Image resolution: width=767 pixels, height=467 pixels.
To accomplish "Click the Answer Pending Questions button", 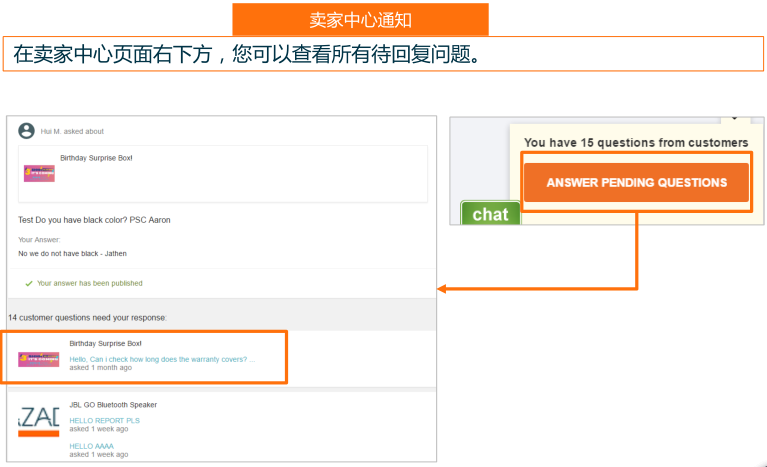I will [636, 182].
